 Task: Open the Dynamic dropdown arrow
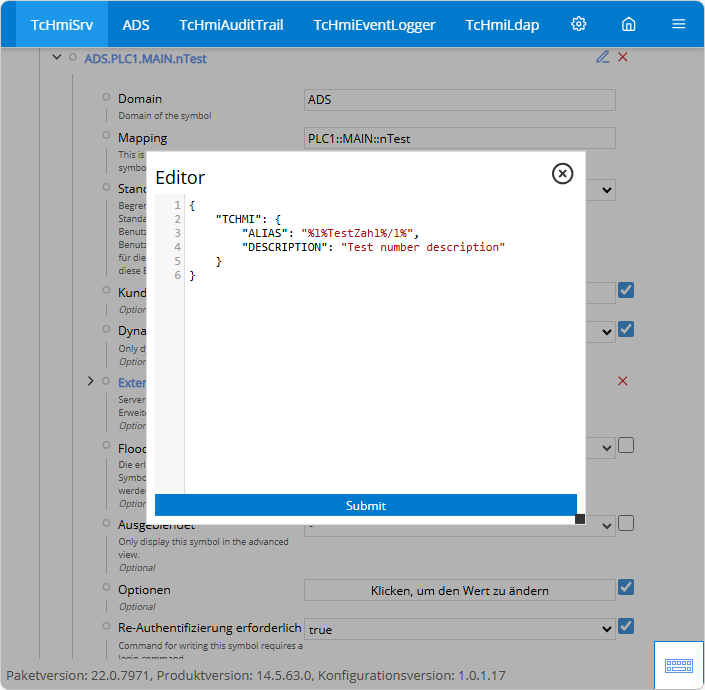(x=607, y=332)
